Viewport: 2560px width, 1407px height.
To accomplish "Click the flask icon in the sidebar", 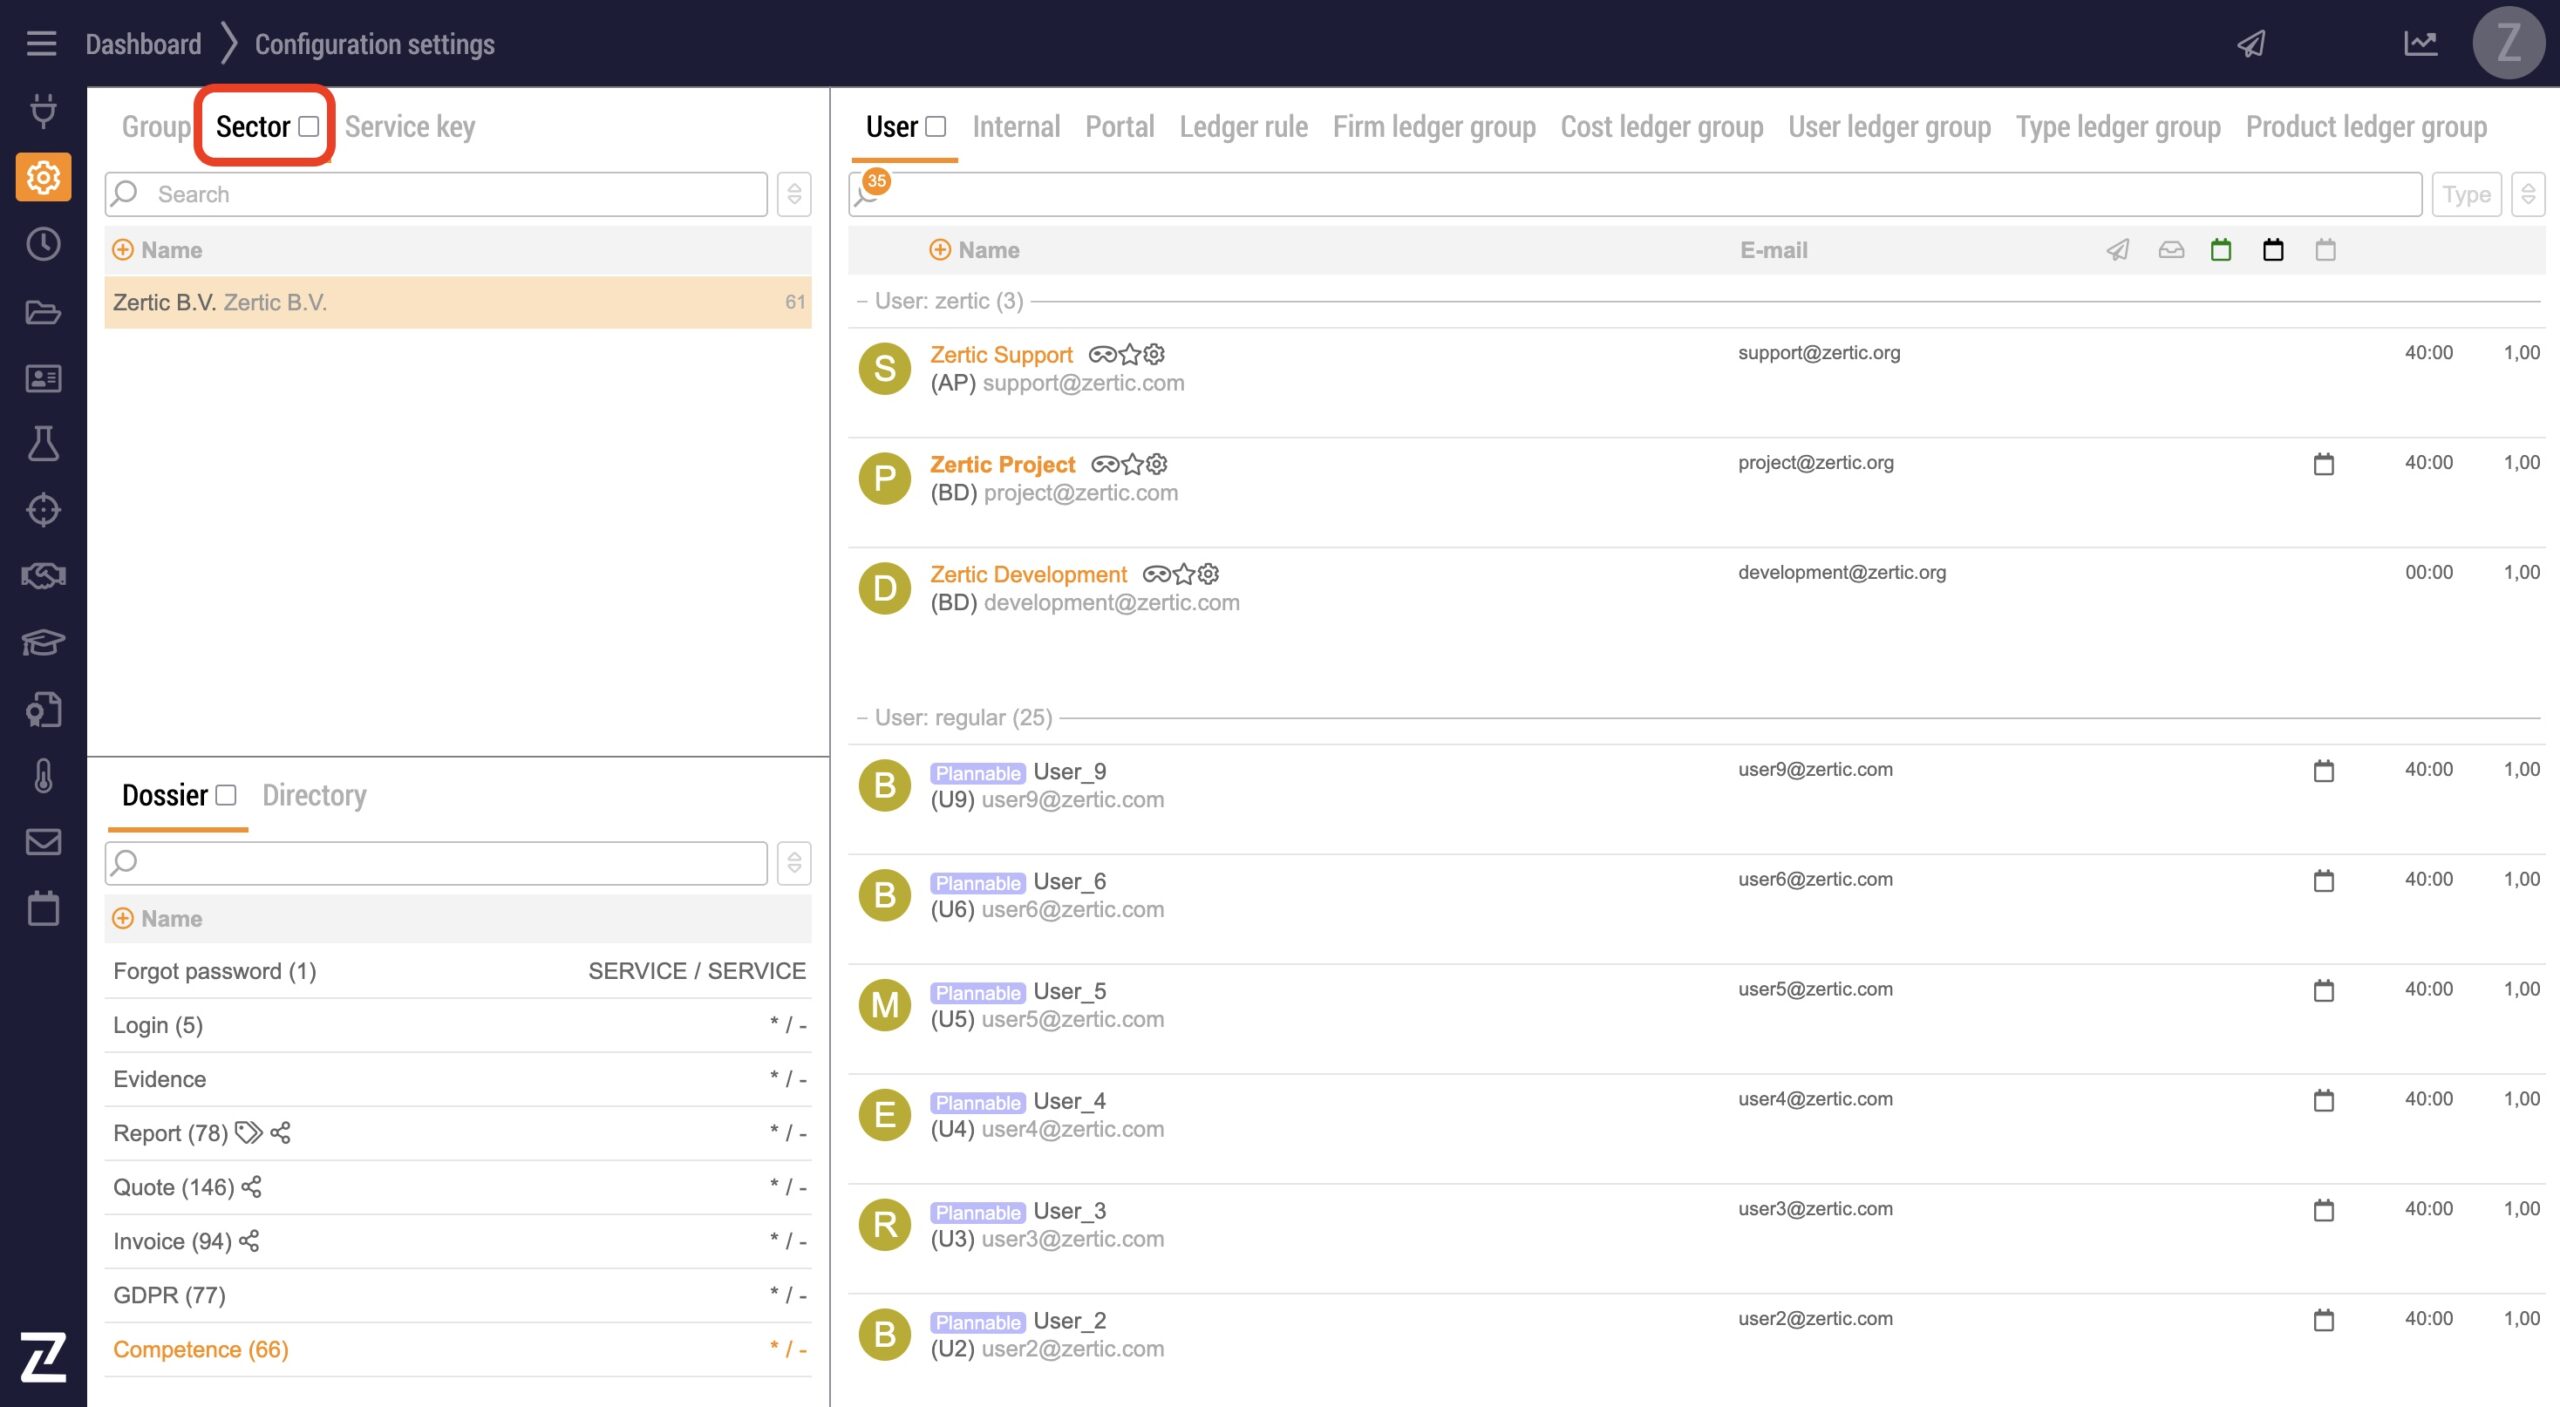I will click(43, 443).
